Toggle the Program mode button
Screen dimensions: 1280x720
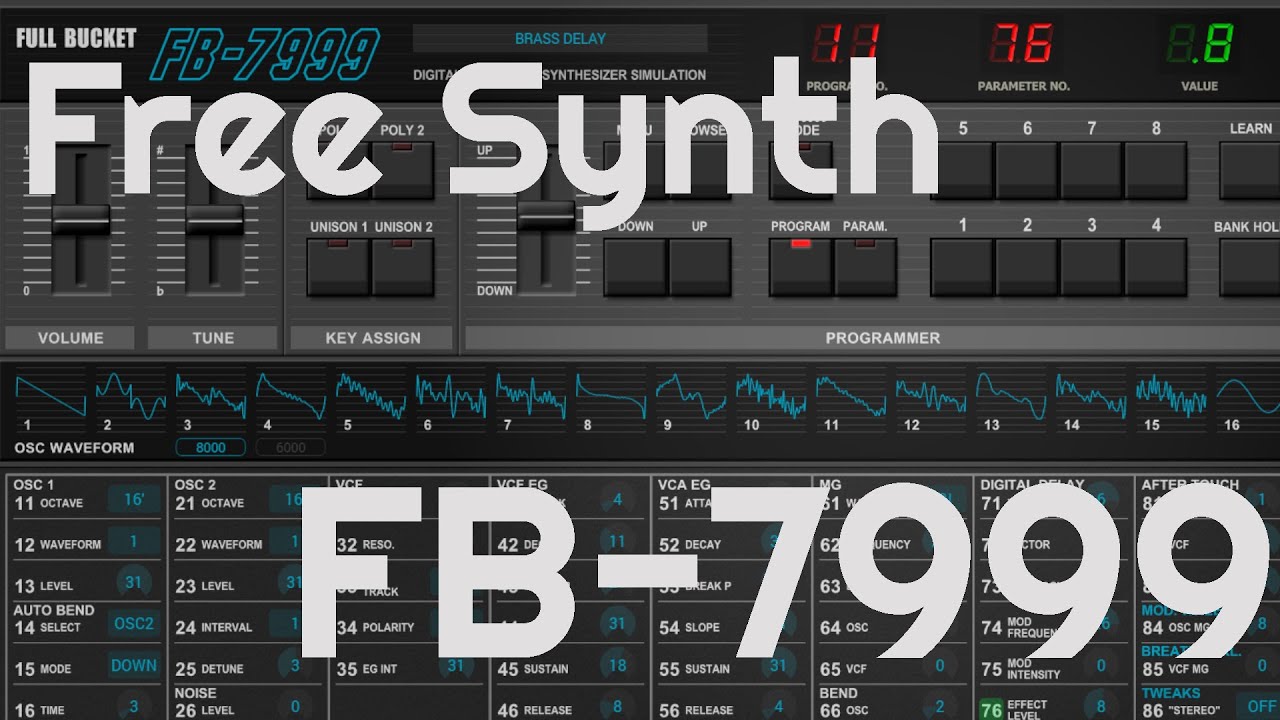800,267
